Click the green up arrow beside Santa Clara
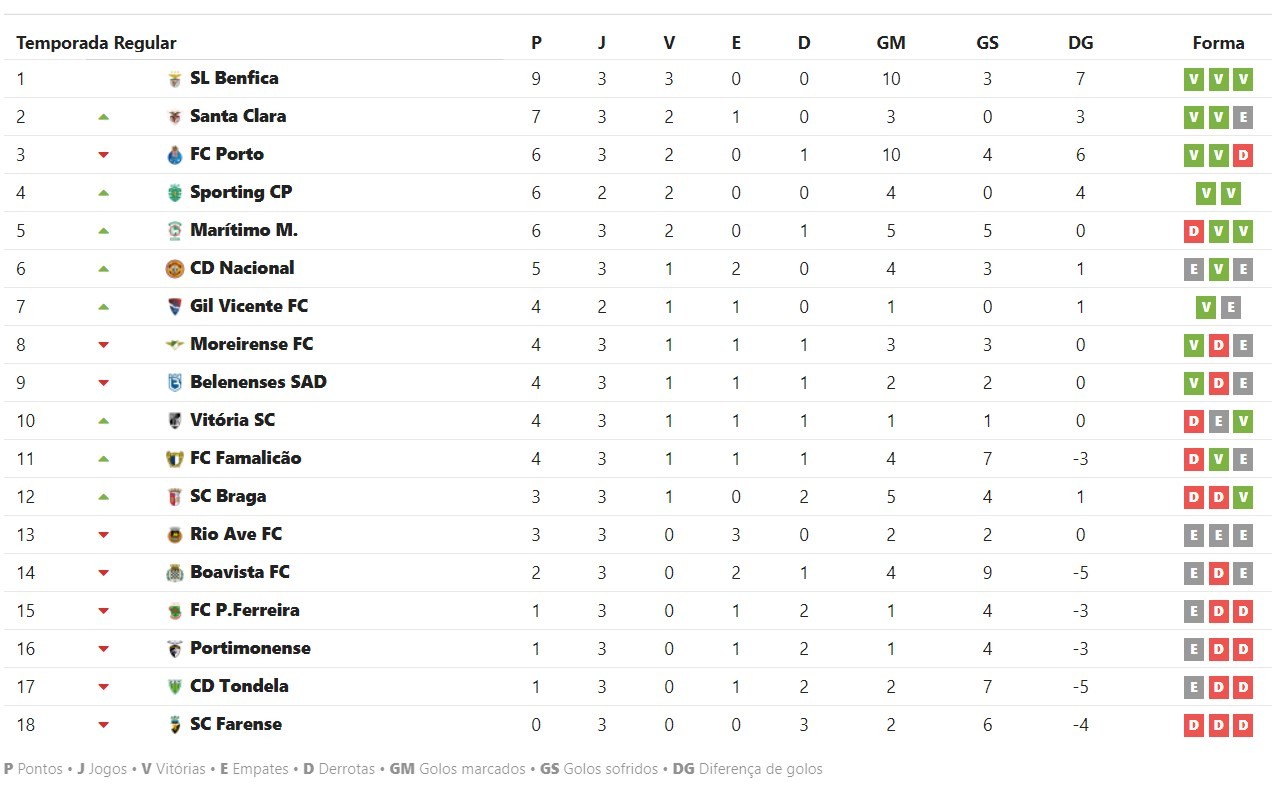The width and height of the screenshot is (1272, 786). click(103, 117)
